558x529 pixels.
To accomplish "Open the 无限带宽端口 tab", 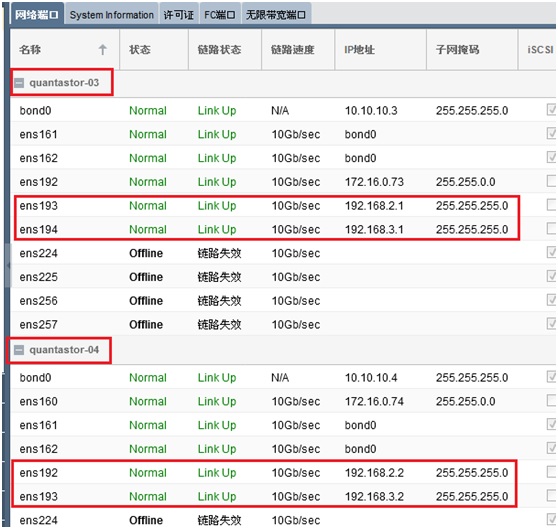I will point(276,15).
